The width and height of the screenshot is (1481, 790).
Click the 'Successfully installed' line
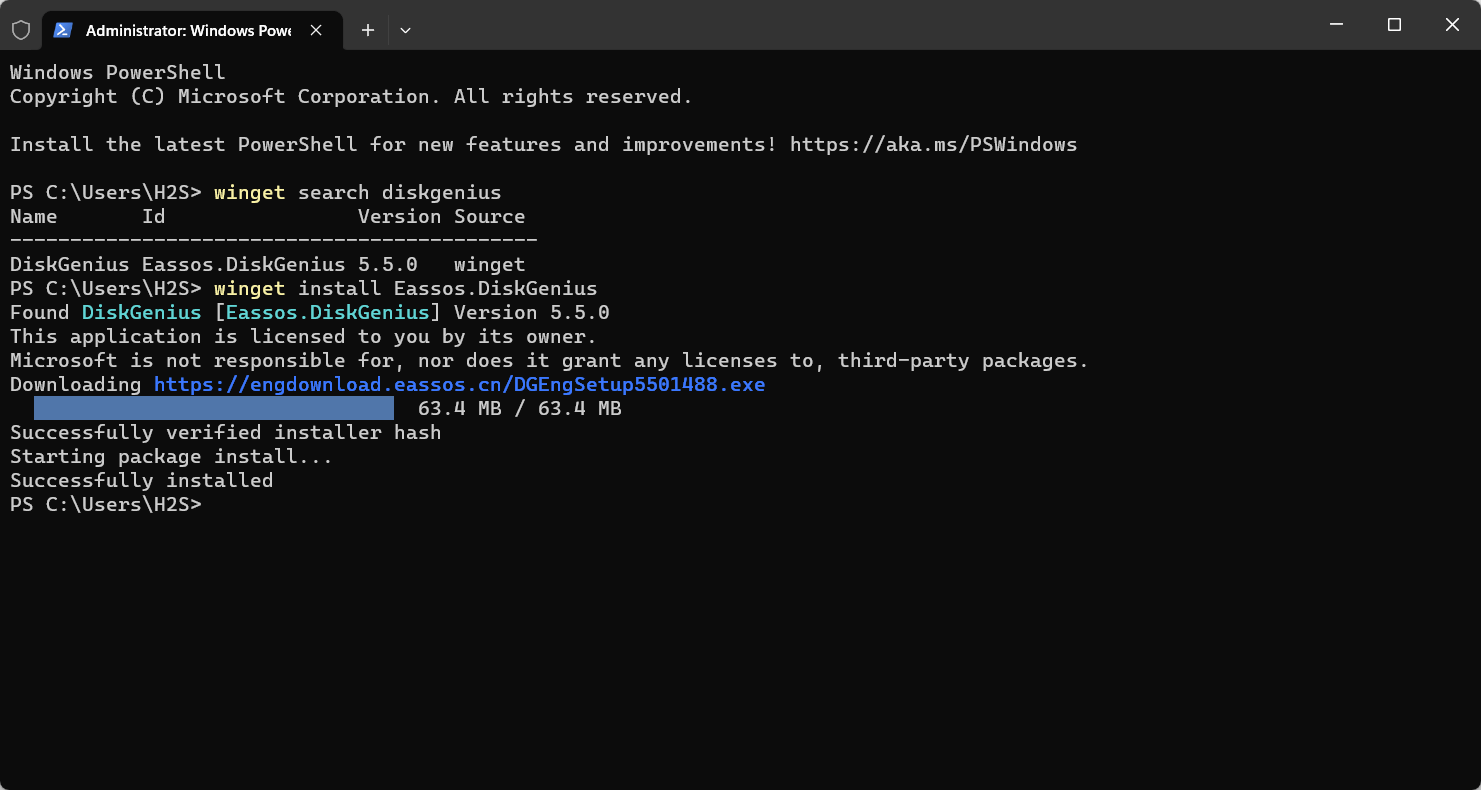pyautogui.click(x=141, y=481)
